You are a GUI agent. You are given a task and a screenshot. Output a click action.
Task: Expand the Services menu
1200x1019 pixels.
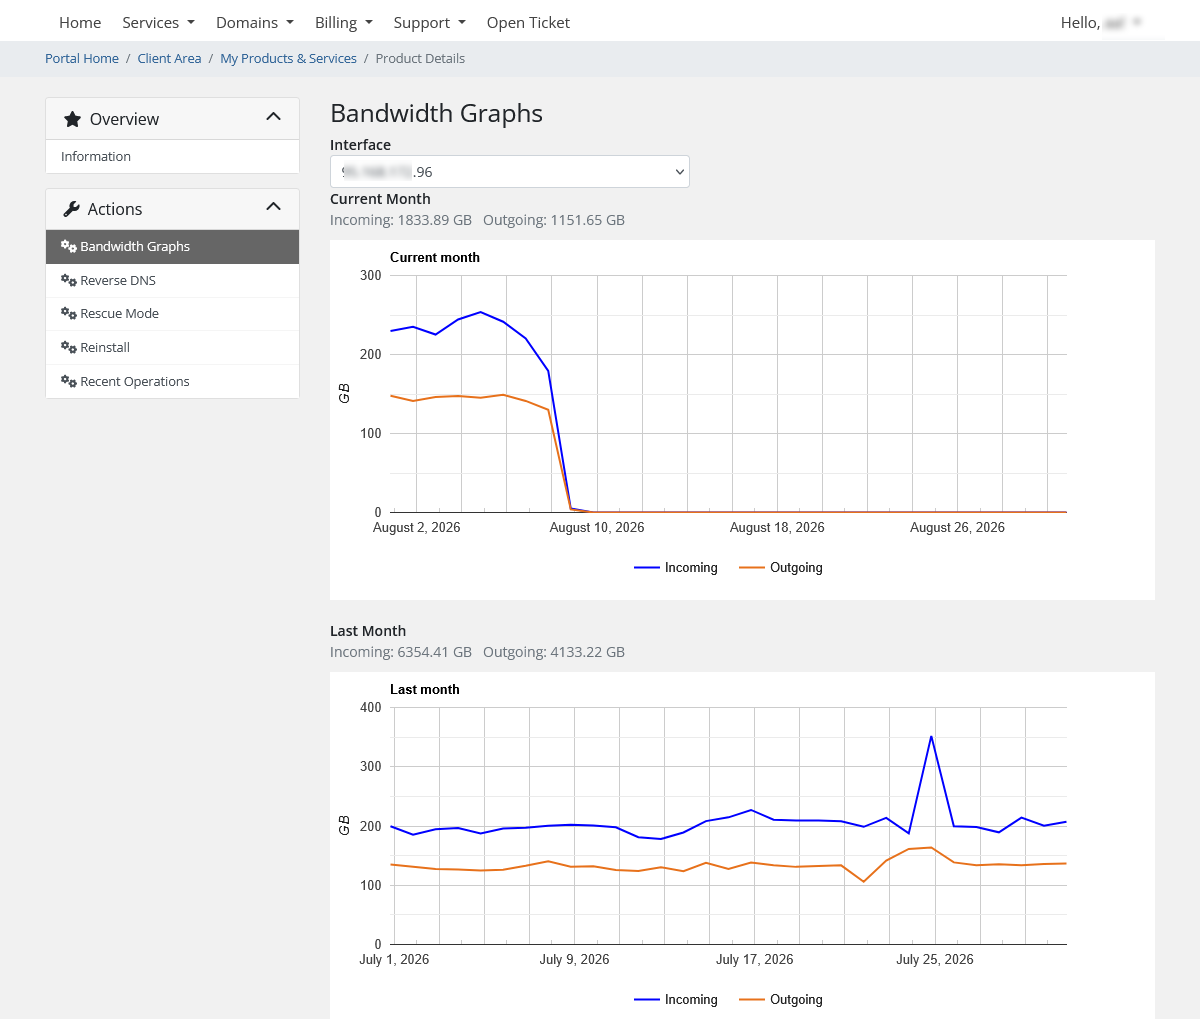158,22
